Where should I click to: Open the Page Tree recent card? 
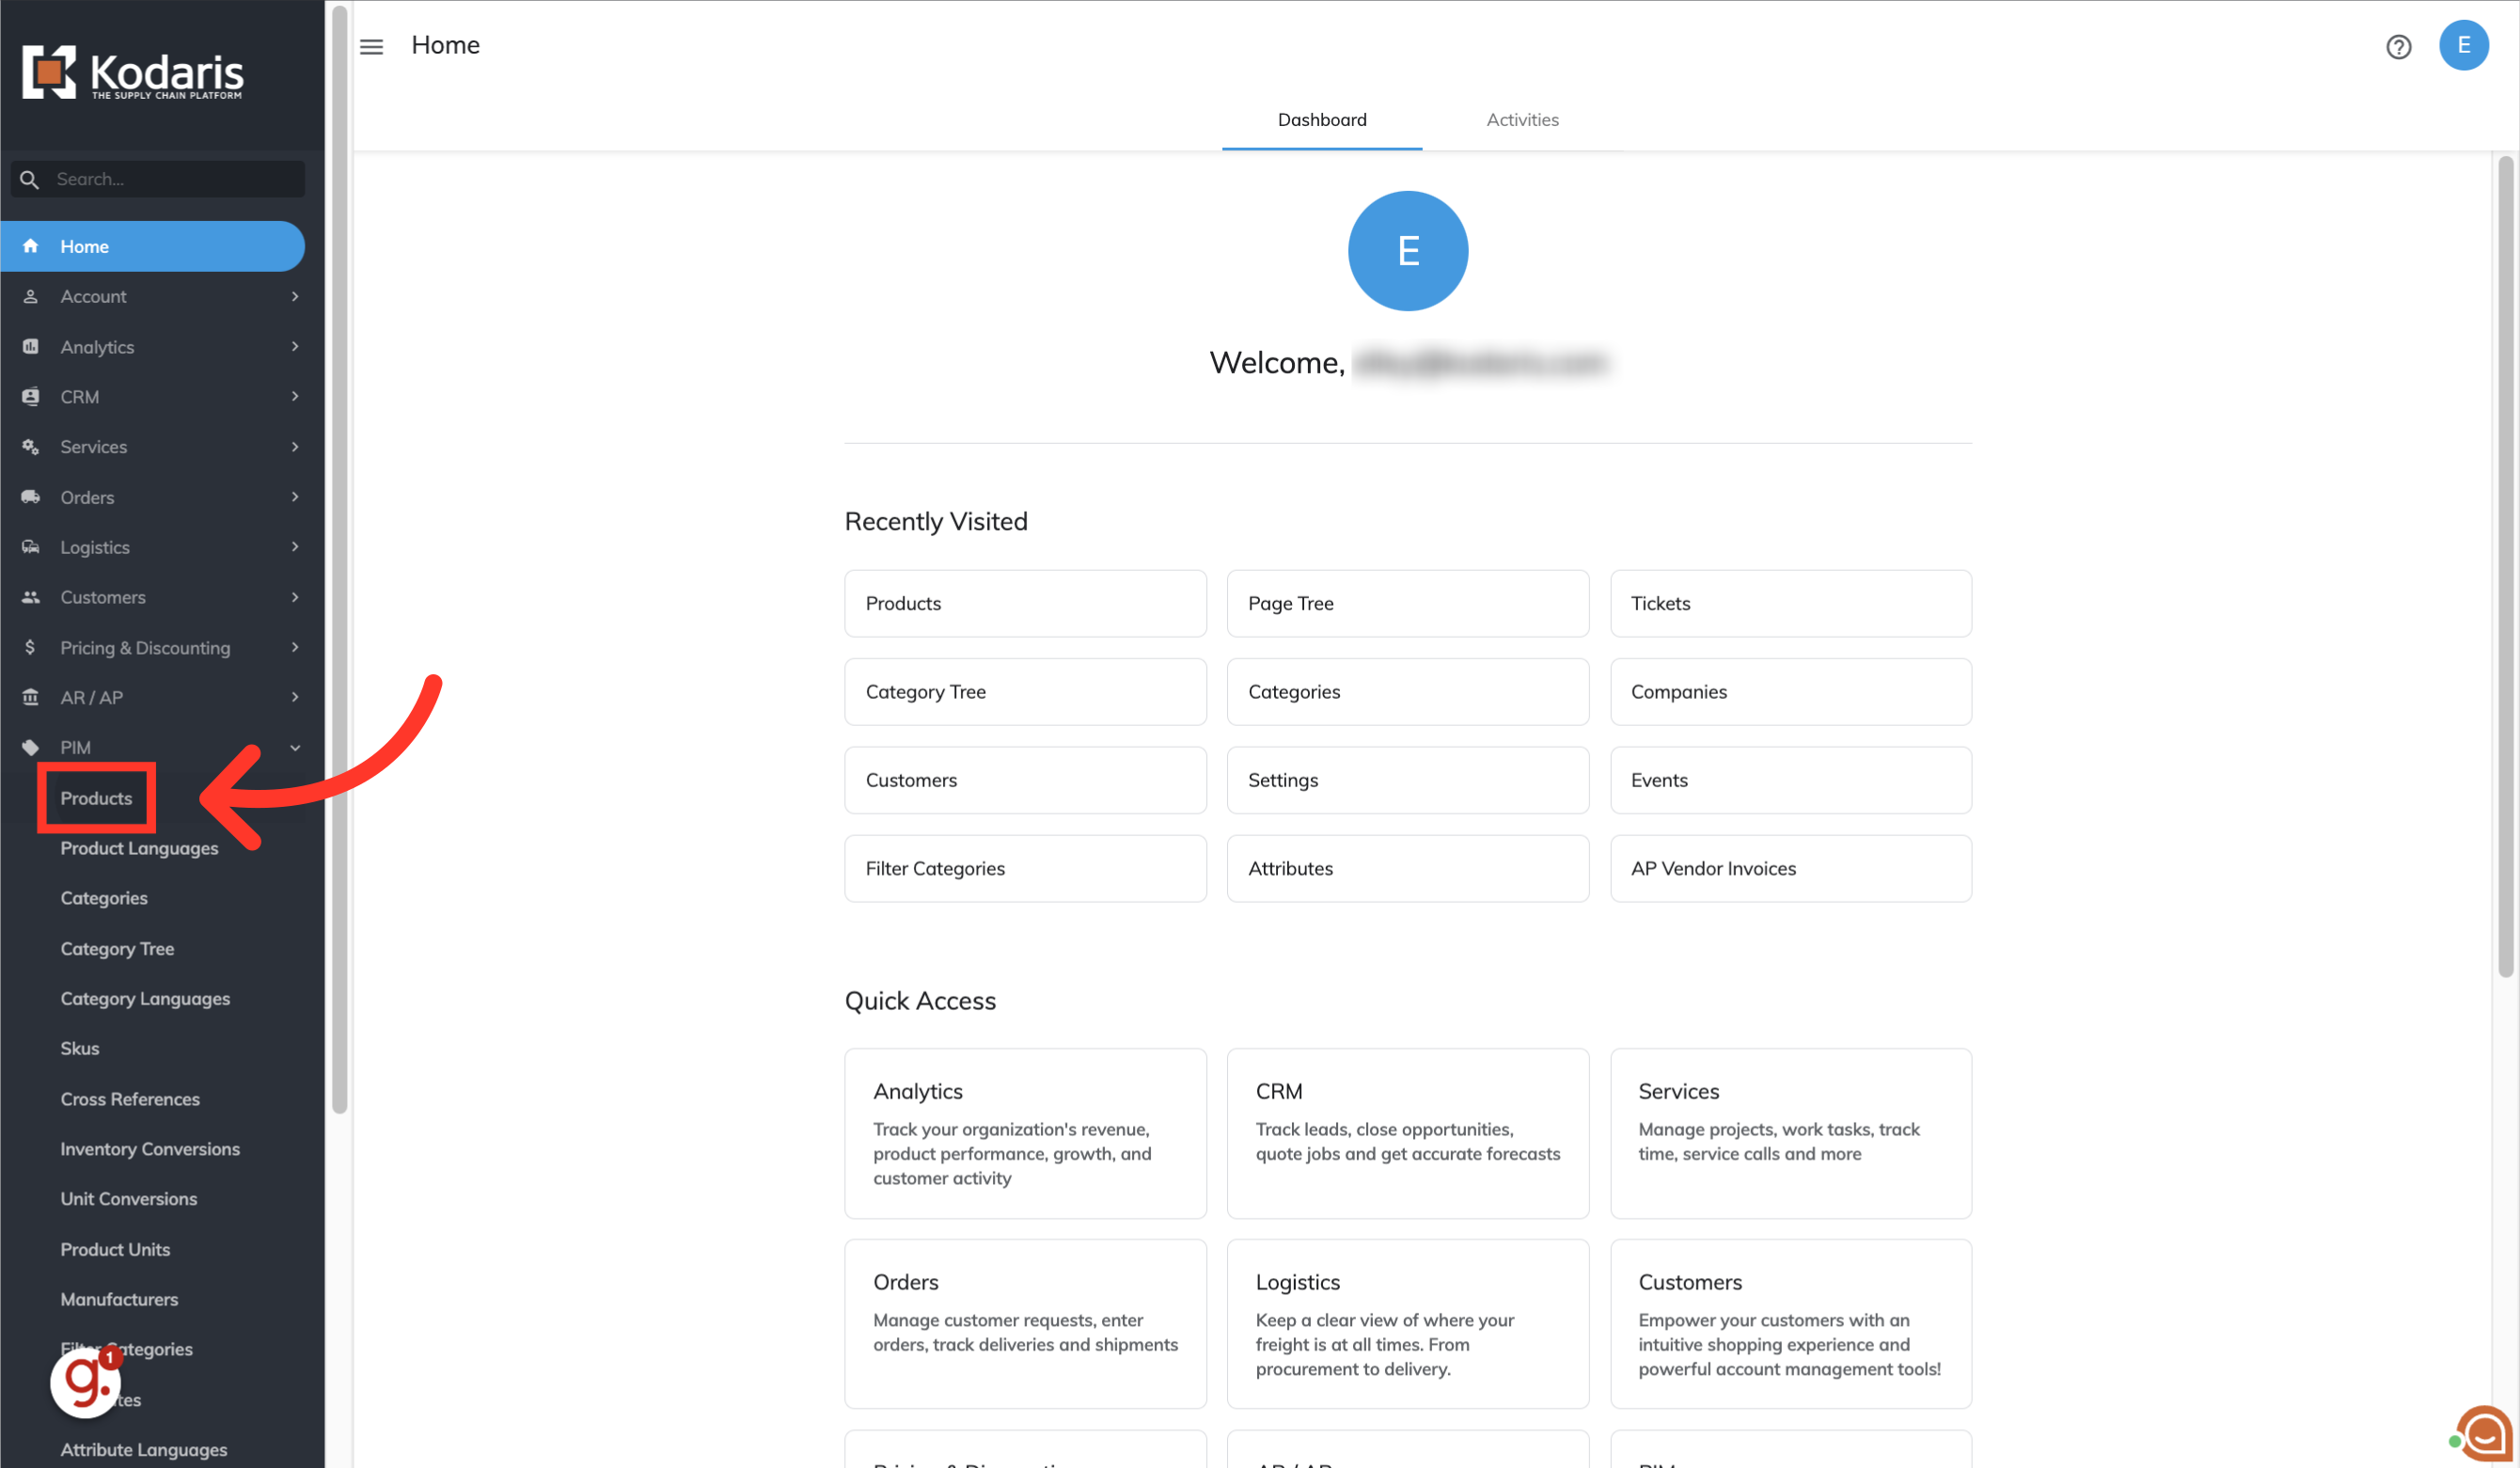1407,603
